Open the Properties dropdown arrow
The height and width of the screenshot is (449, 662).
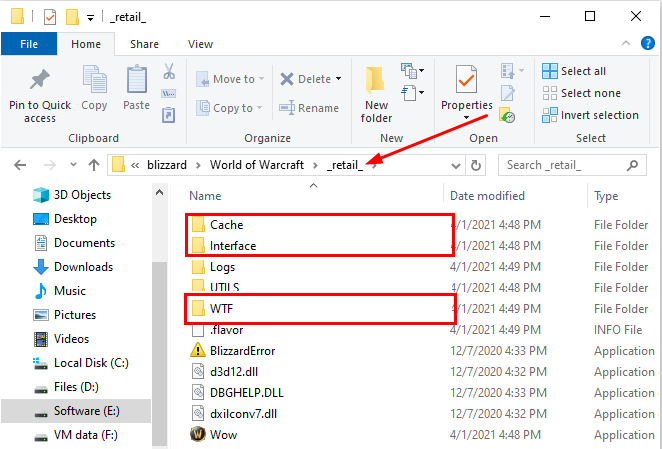coord(467,118)
